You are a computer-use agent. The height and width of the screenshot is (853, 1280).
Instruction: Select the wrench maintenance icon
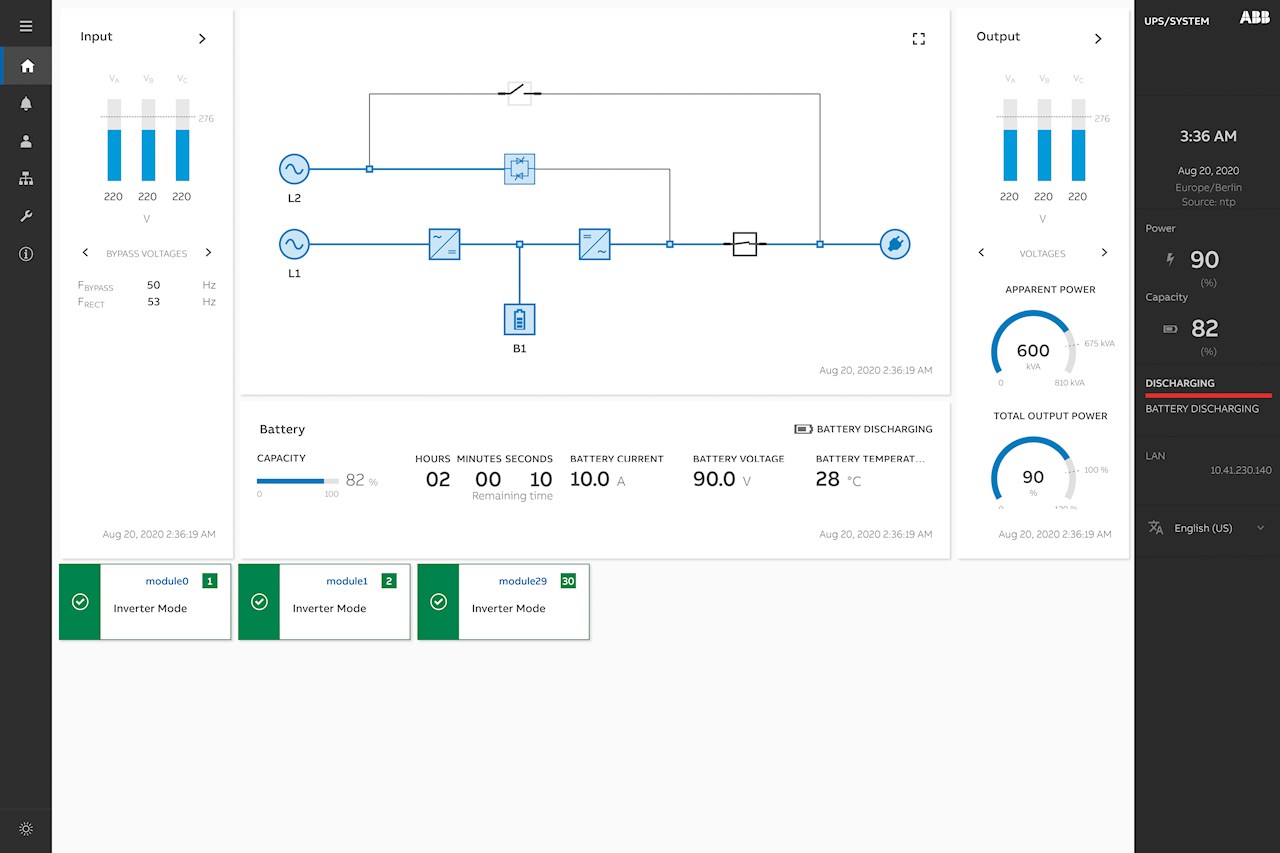tap(25, 216)
